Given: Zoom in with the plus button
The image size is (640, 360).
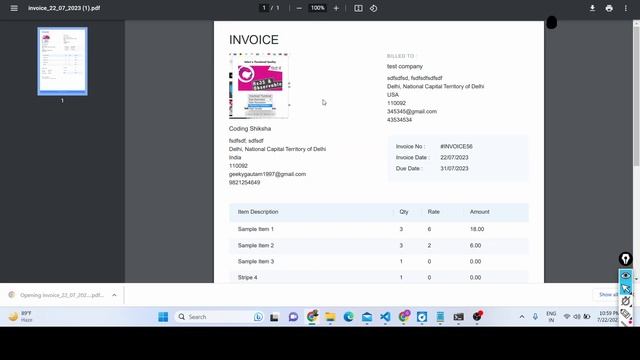Looking at the screenshot, I should tap(336, 8).
